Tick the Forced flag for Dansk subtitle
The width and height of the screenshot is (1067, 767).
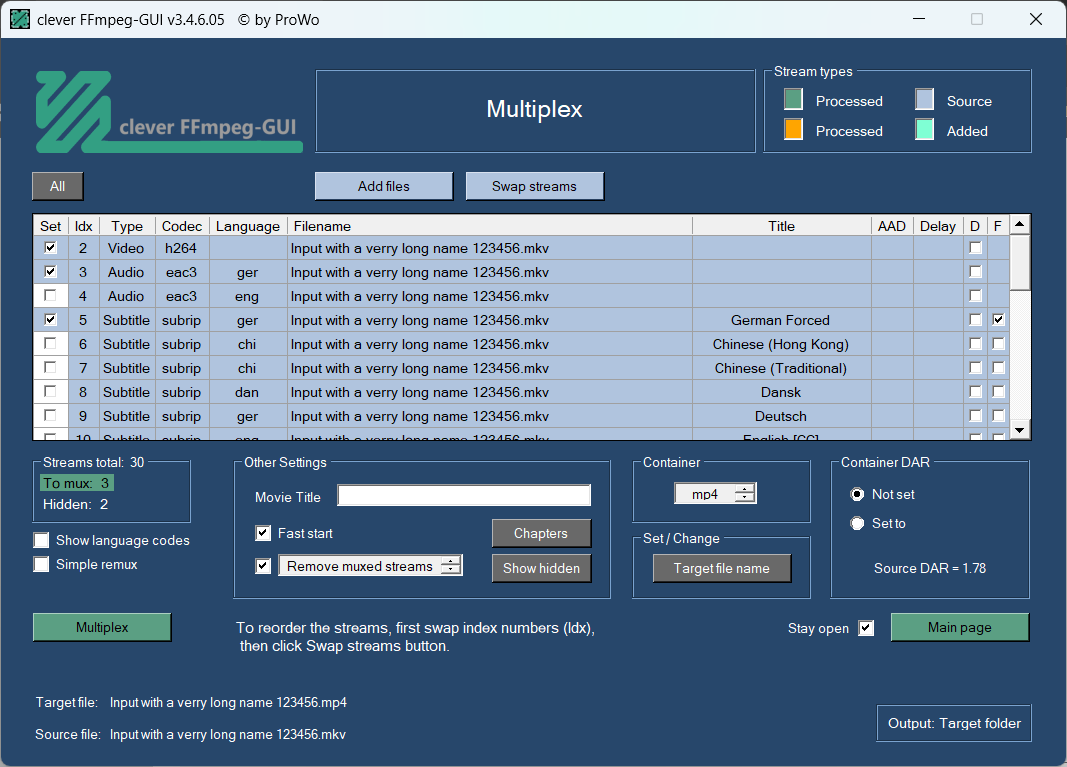[998, 392]
